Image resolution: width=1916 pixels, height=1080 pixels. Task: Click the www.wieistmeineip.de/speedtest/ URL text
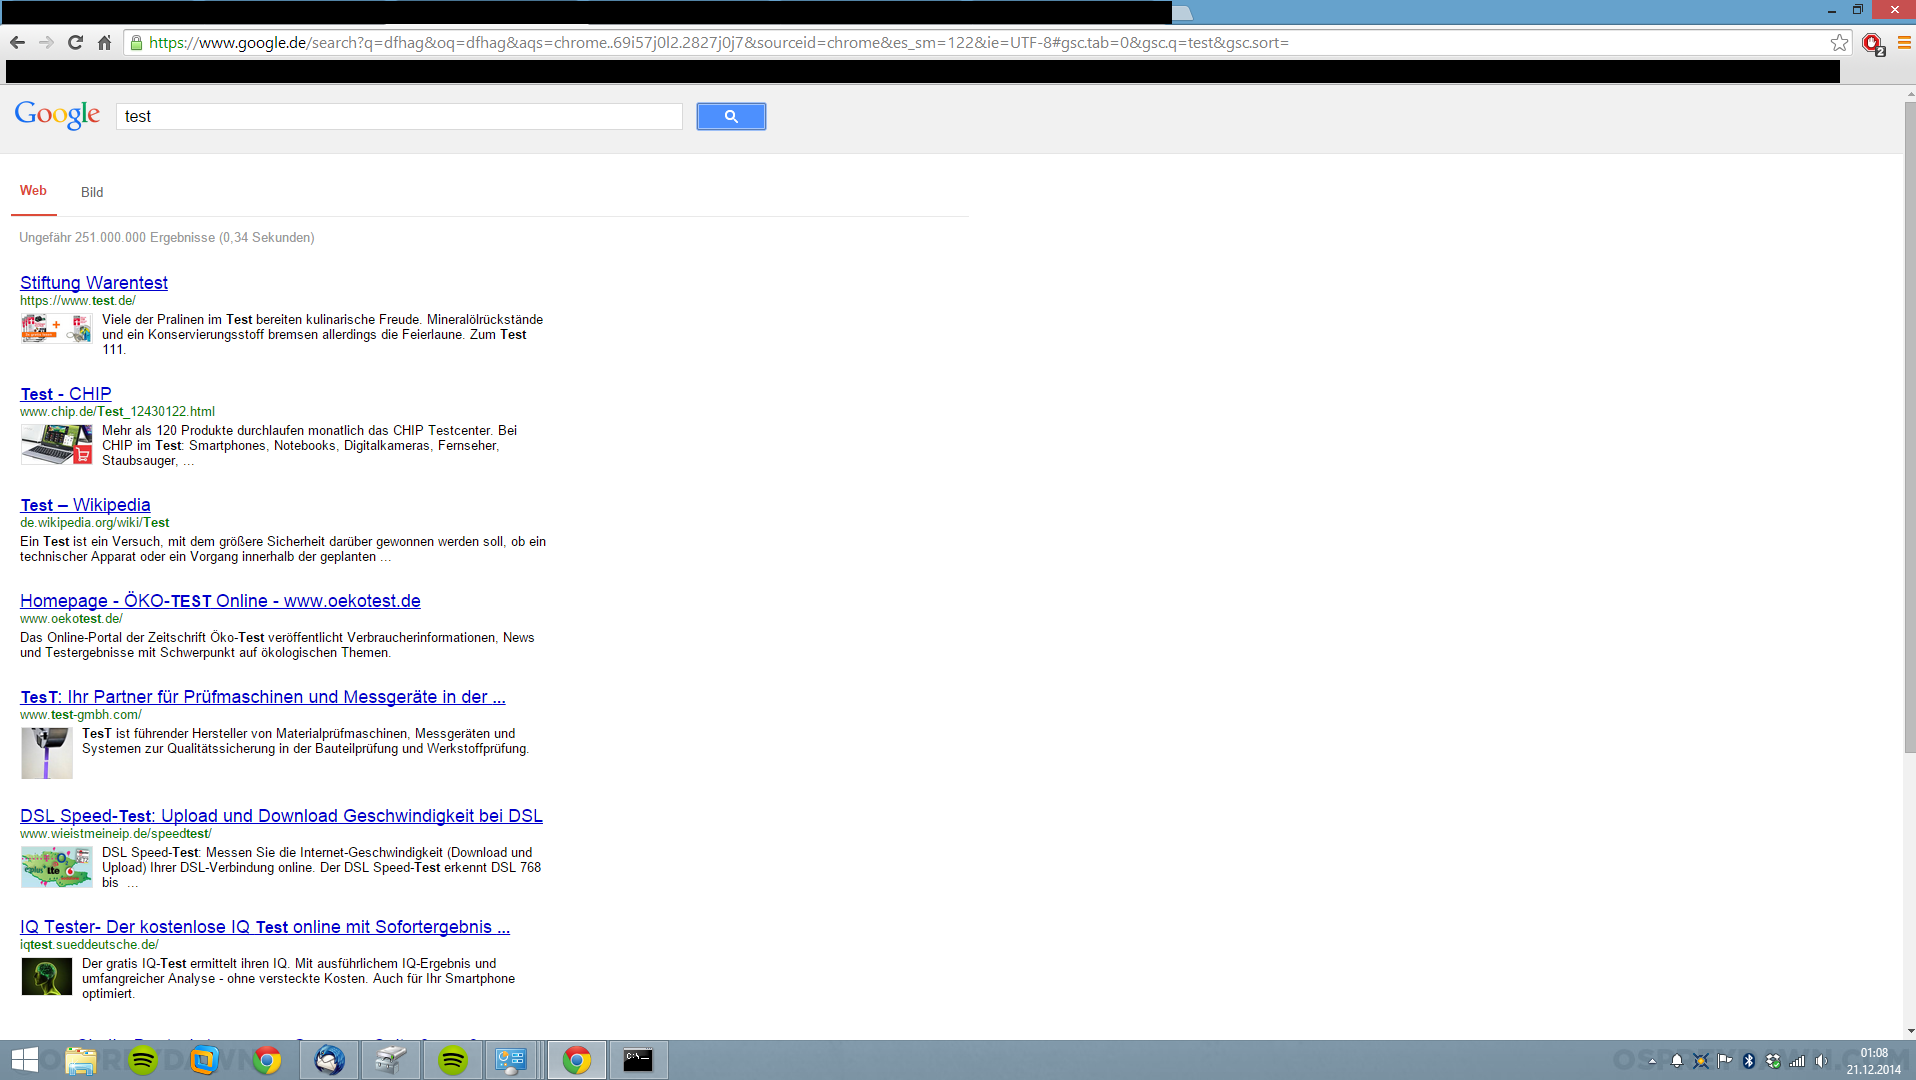(116, 834)
